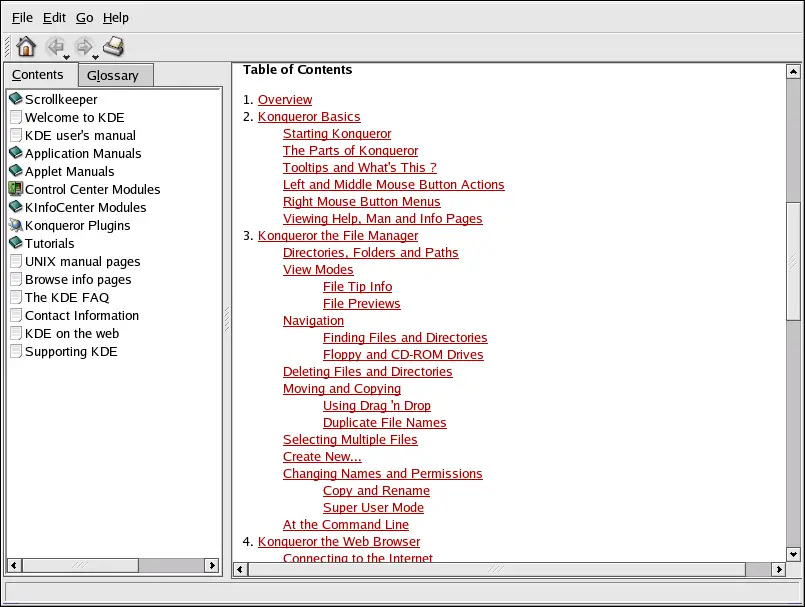Click the Tutorials book icon

pyautogui.click(x=15, y=243)
